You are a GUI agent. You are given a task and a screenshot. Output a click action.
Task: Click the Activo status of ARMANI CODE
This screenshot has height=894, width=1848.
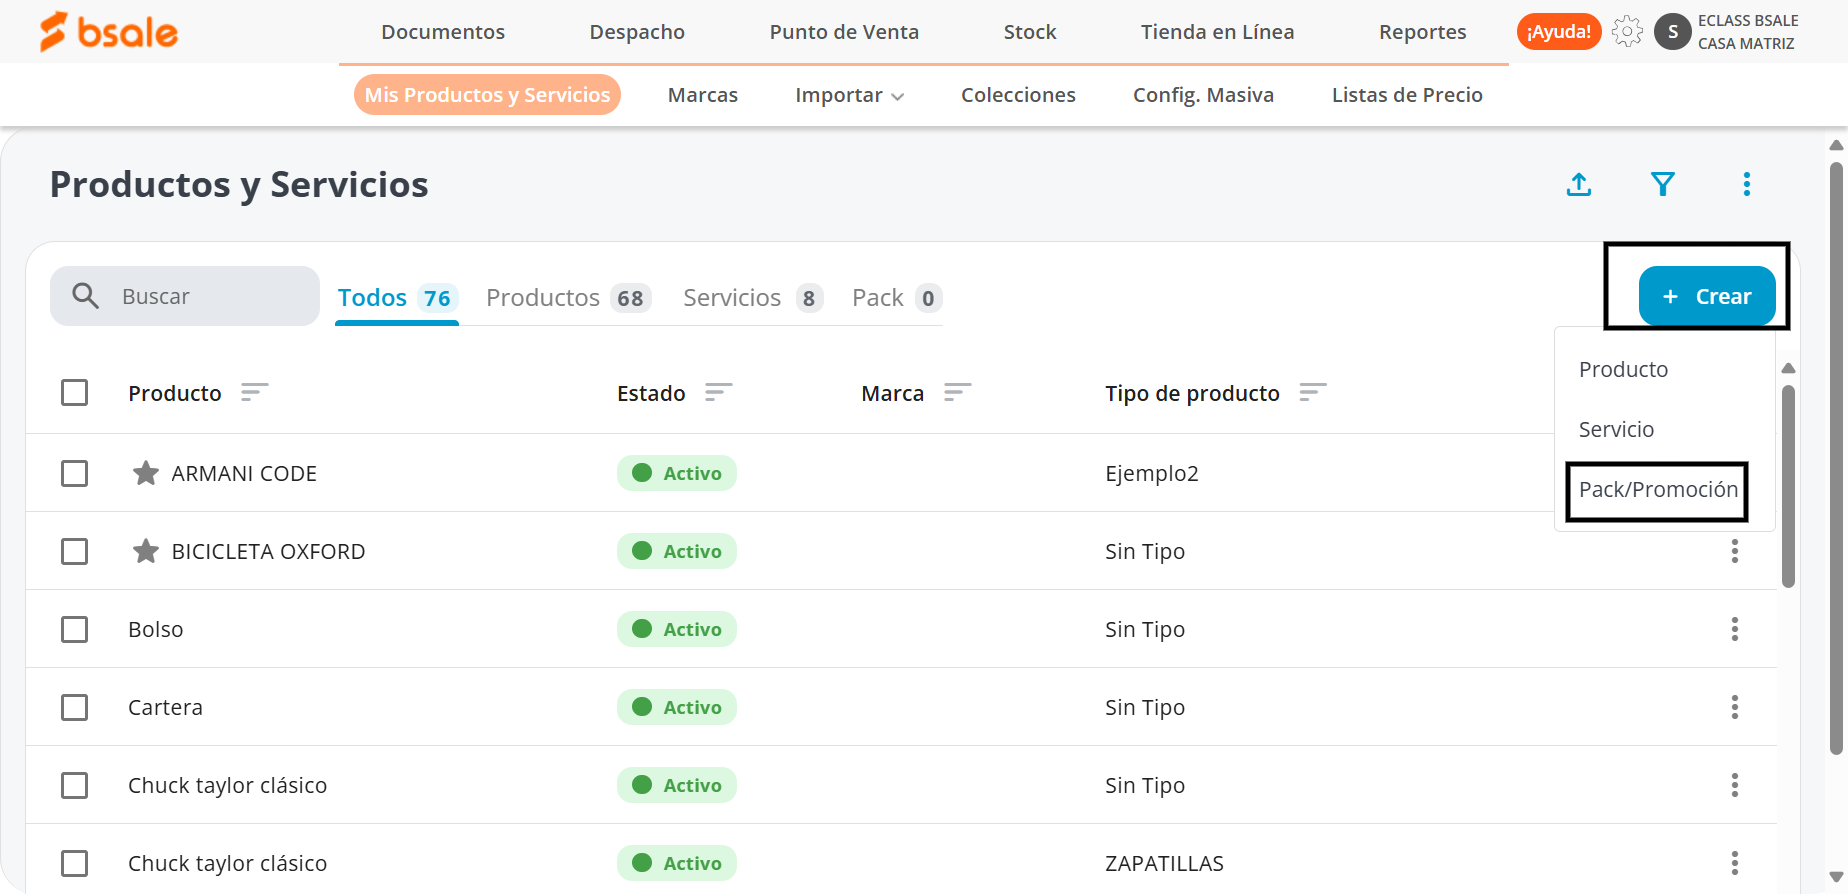tap(677, 473)
